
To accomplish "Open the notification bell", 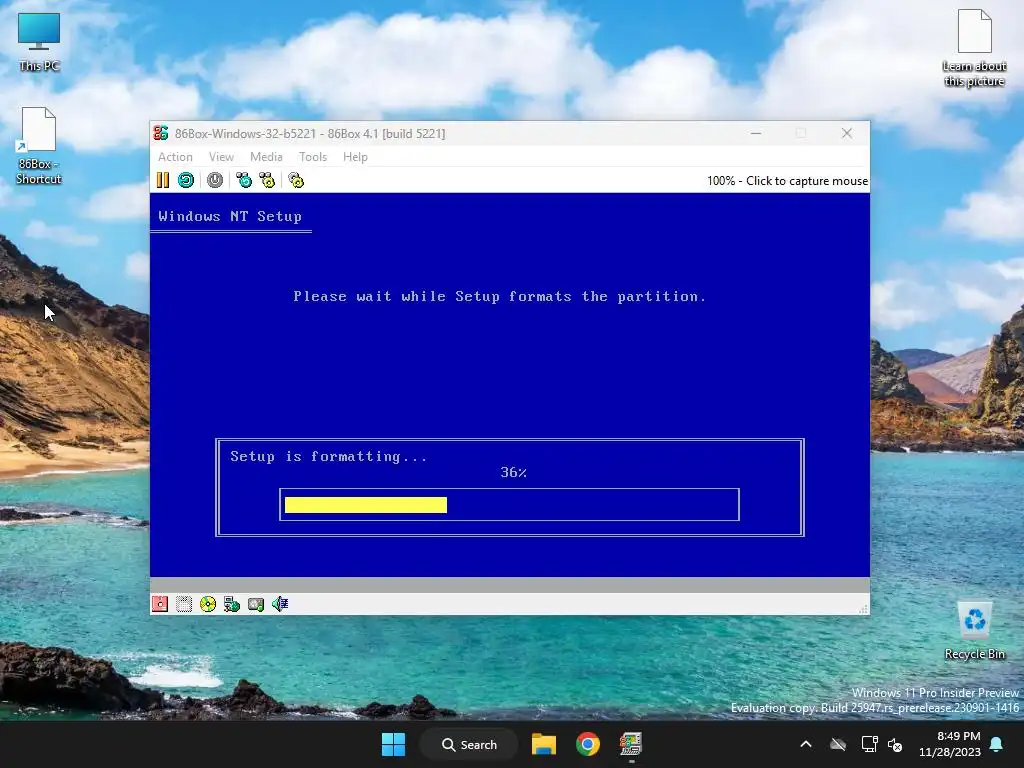I will 997,744.
